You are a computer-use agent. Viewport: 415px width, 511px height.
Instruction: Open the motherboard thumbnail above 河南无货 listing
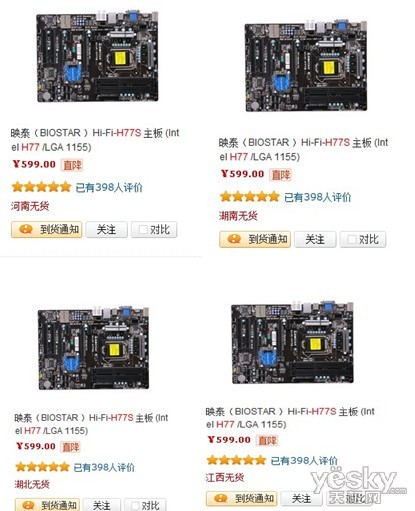coord(97,56)
